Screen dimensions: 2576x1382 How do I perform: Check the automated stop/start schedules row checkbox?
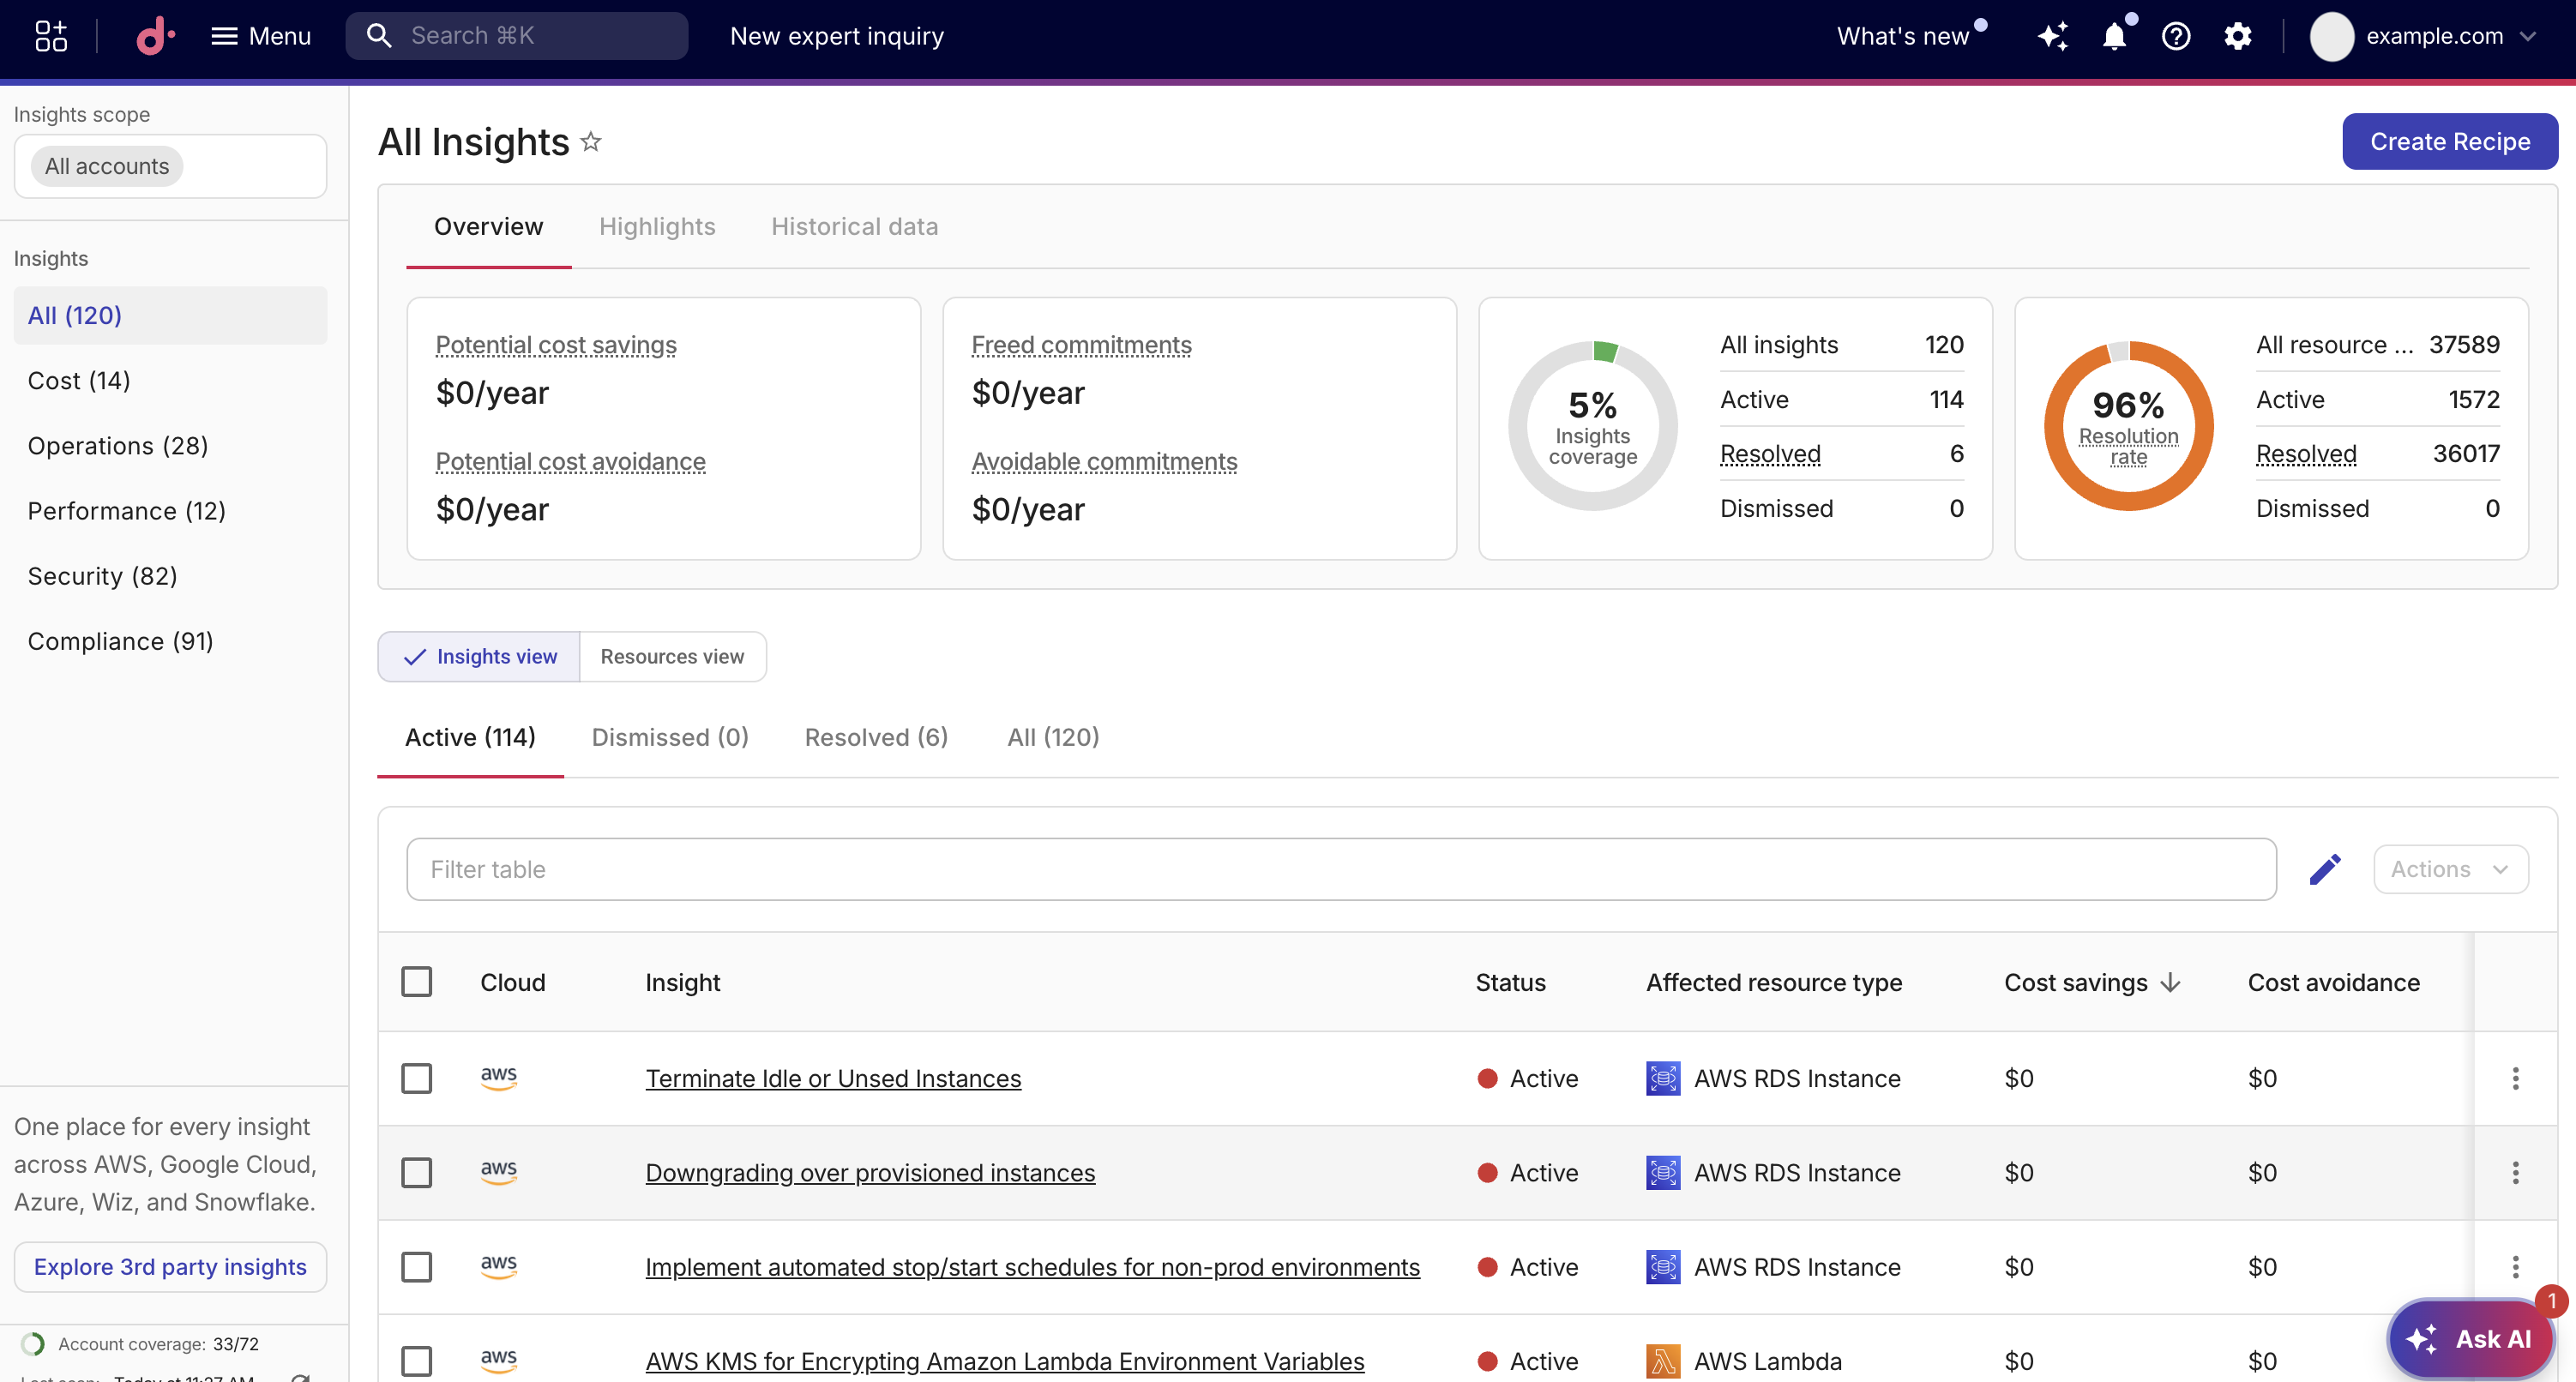coord(417,1268)
